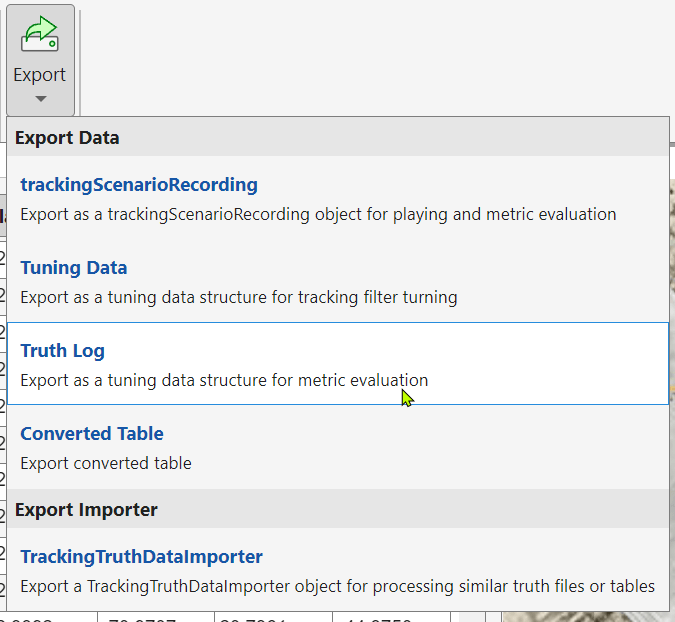
Task: Click the Export button label
Action: [40, 75]
